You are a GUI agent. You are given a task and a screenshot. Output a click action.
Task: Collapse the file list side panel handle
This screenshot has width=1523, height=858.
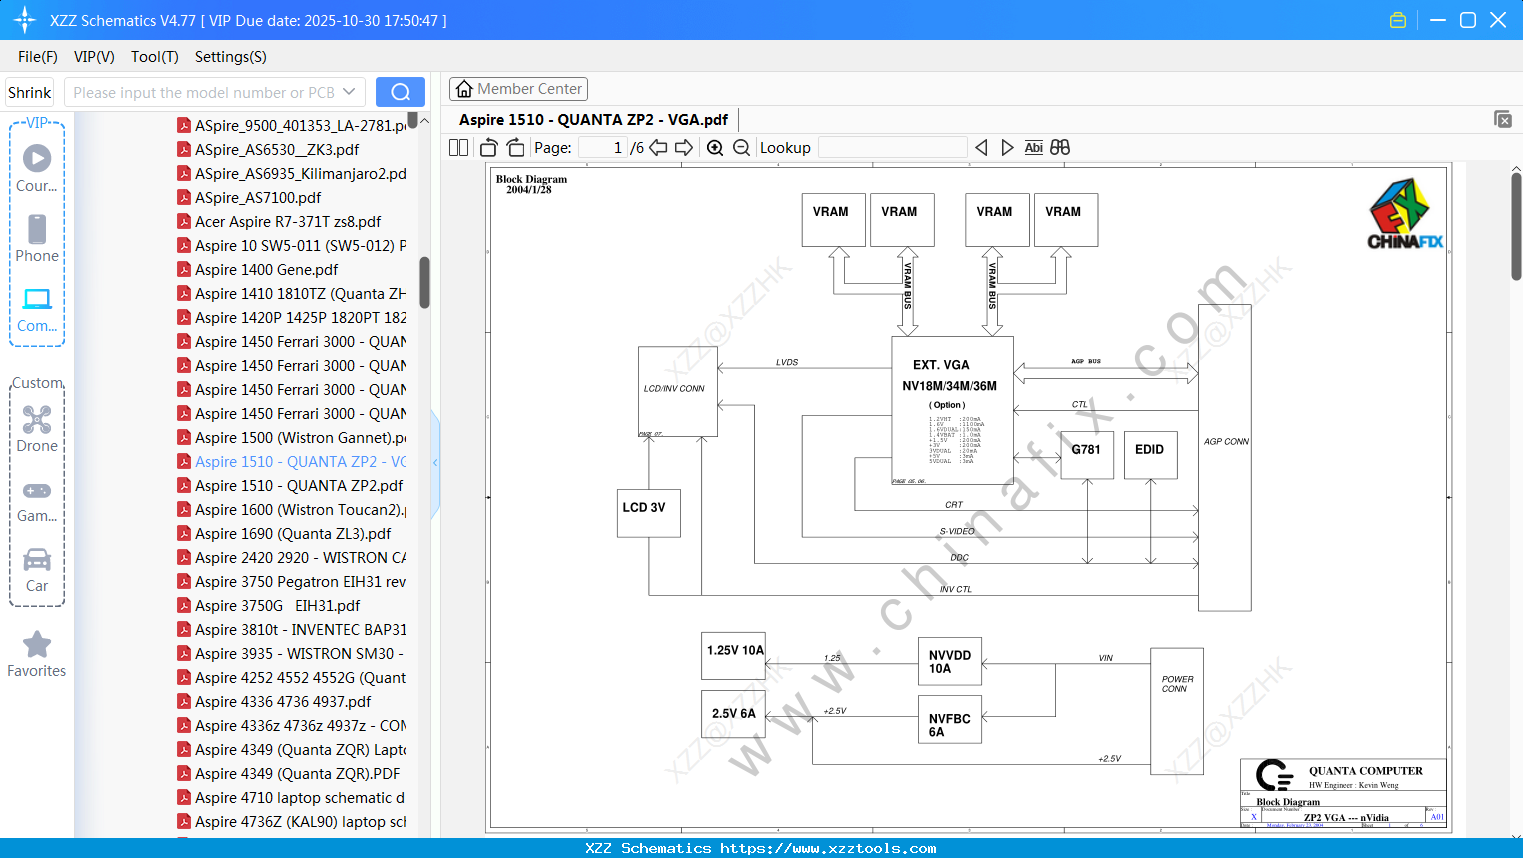[x=435, y=463]
